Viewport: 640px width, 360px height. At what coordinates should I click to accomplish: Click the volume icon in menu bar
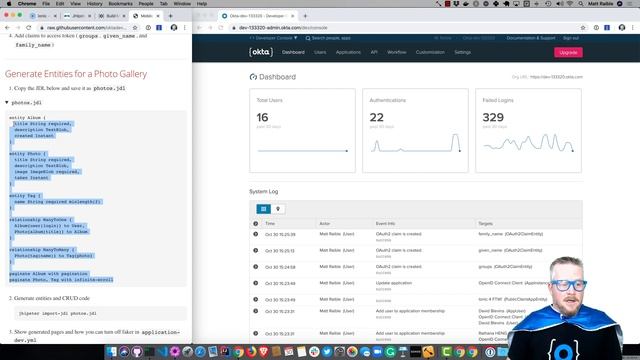pos(559,4)
